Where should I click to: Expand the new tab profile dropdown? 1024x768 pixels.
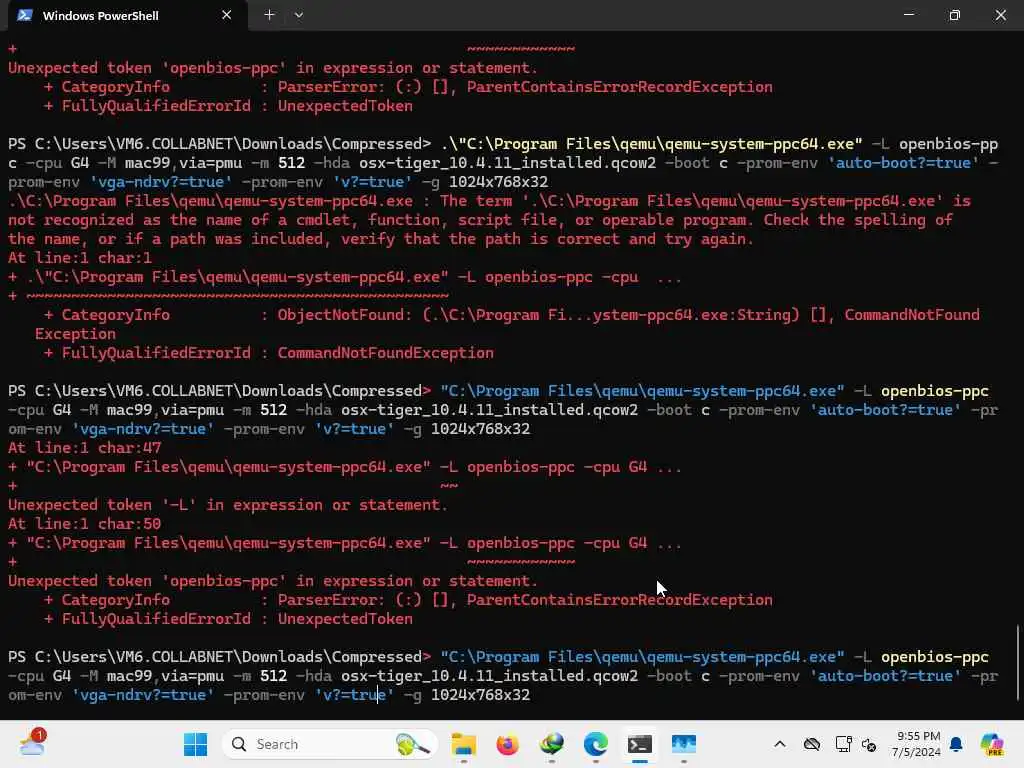point(298,15)
